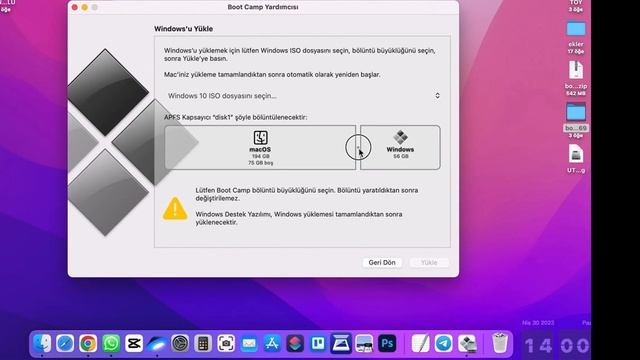Open WhatsApp from the Dock

click(111, 343)
